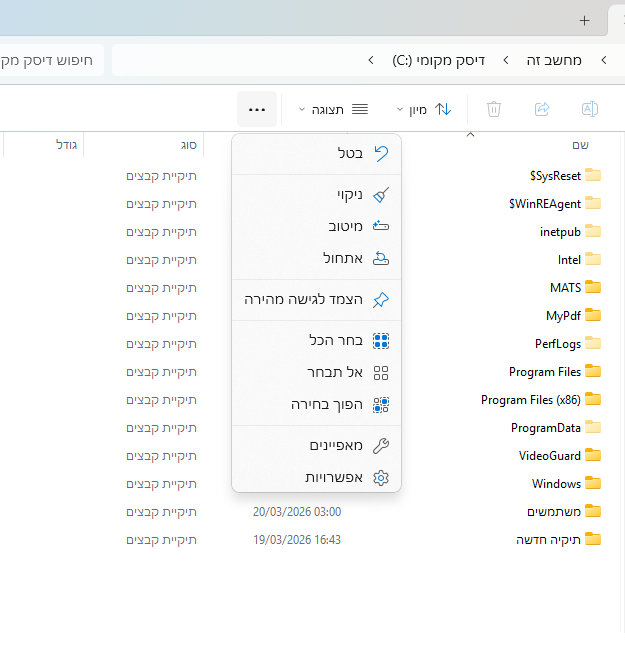Click the Share icon in the toolbar

click(542, 109)
